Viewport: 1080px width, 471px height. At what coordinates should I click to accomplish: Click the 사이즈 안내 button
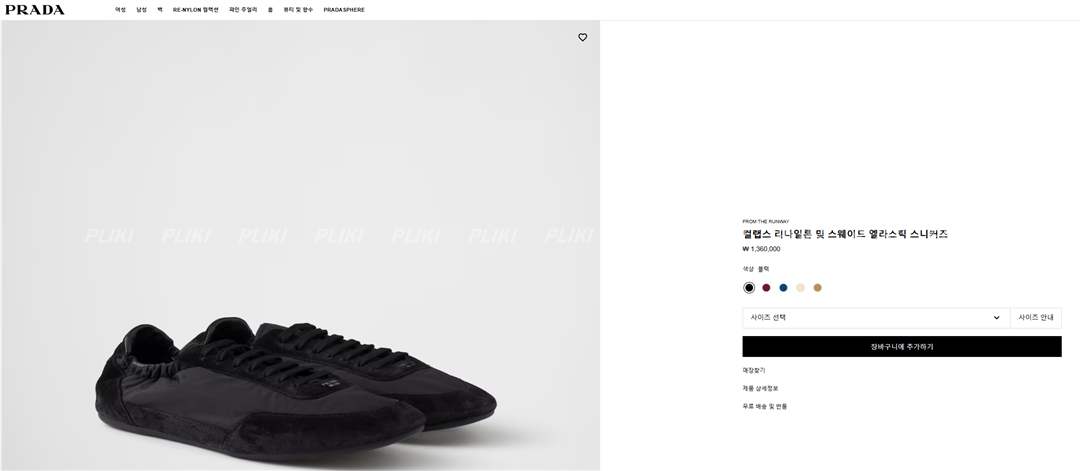click(1036, 318)
